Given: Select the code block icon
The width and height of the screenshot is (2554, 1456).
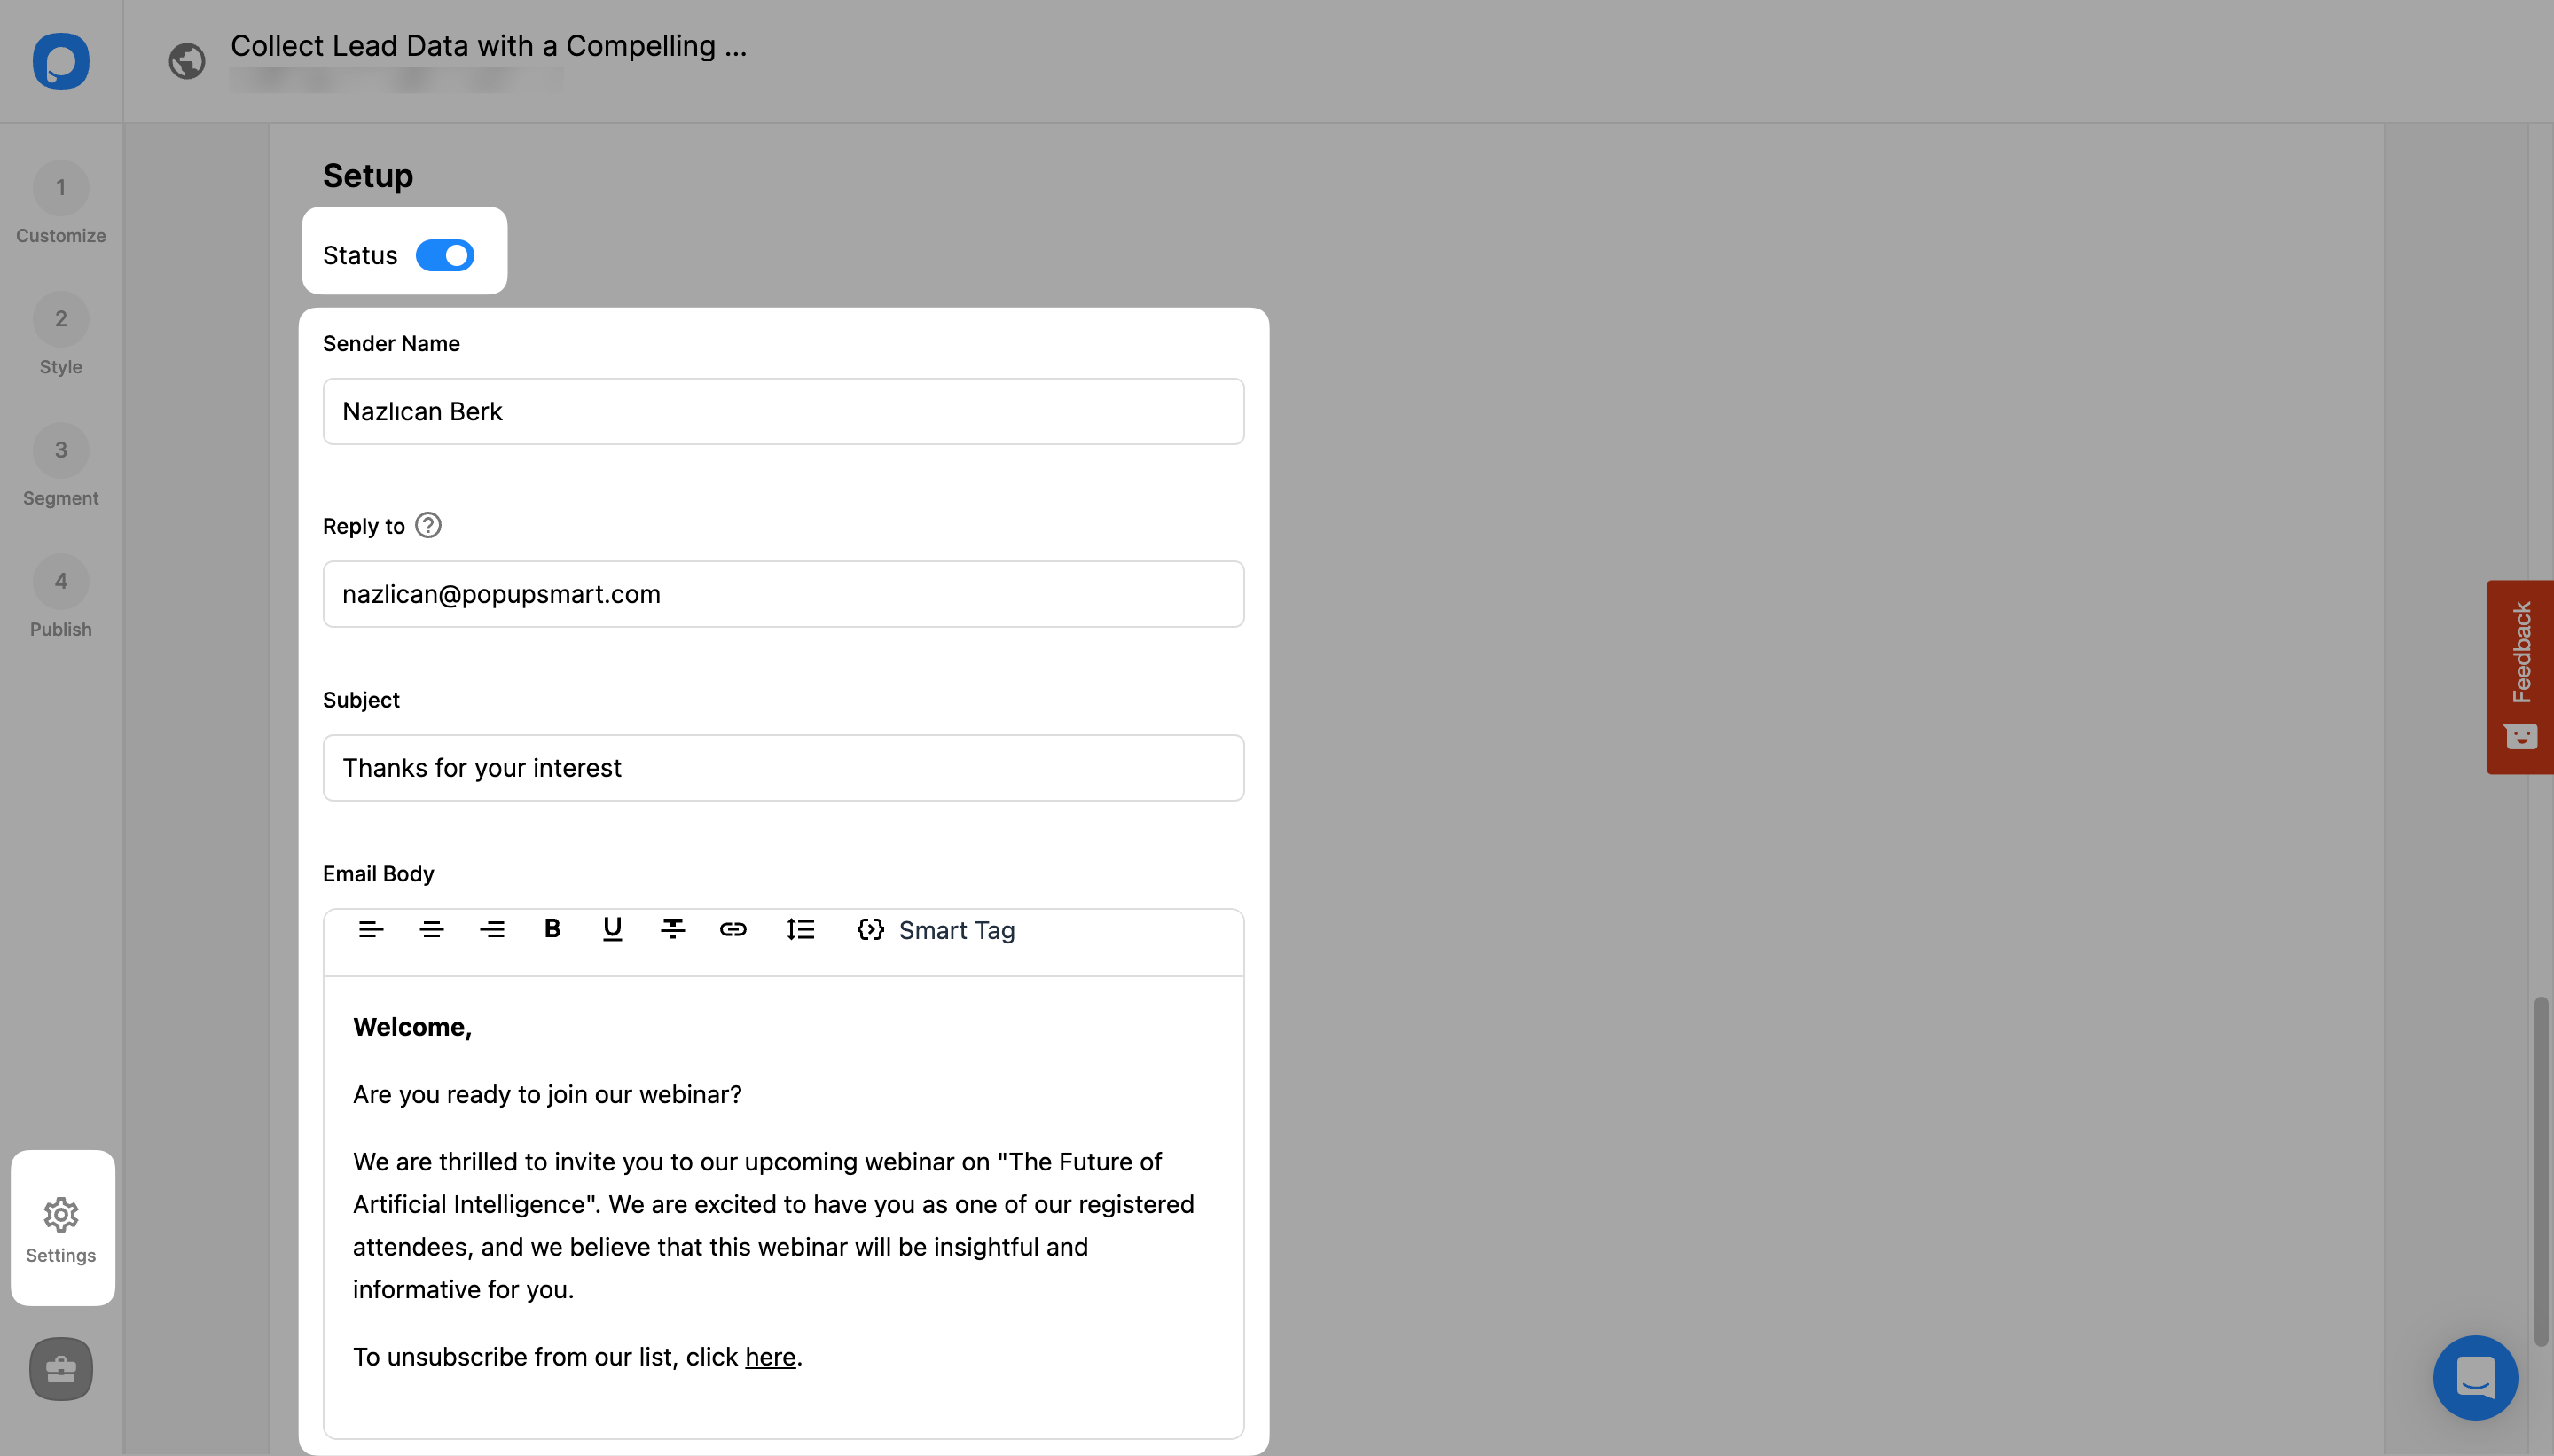Looking at the screenshot, I should click(x=868, y=930).
